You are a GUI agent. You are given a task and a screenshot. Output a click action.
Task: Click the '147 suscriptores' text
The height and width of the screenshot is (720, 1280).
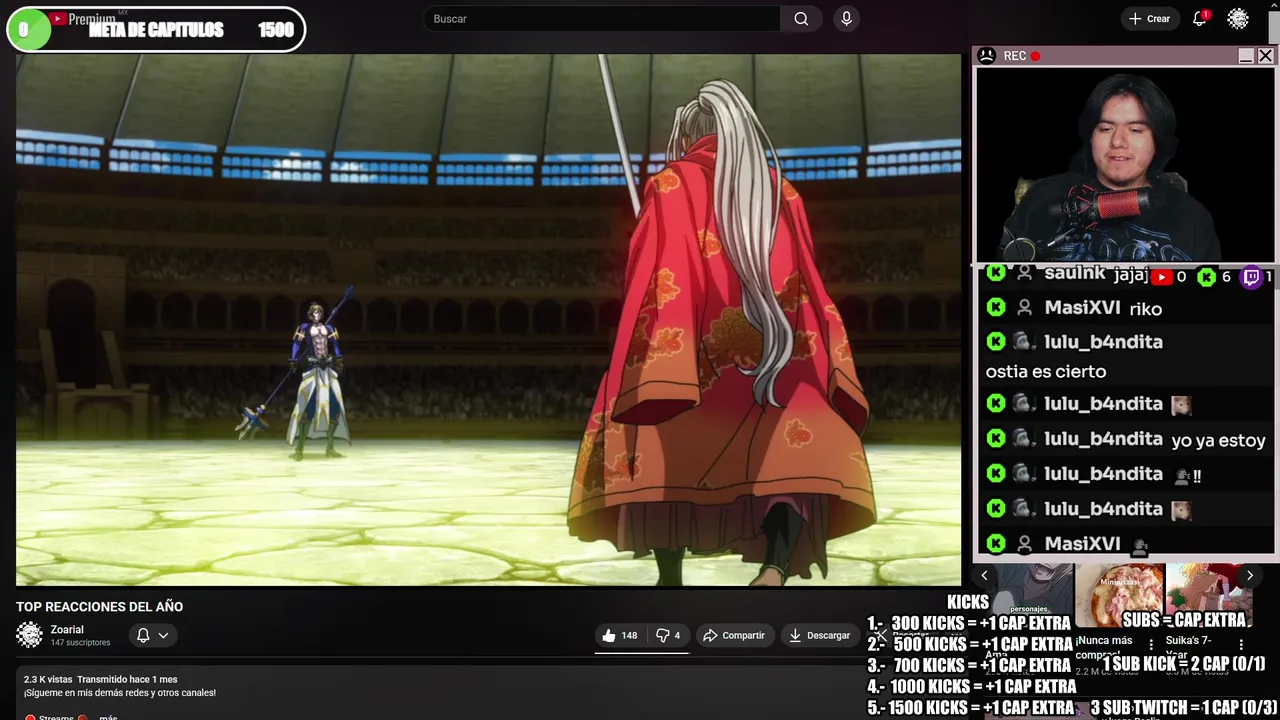(x=81, y=643)
